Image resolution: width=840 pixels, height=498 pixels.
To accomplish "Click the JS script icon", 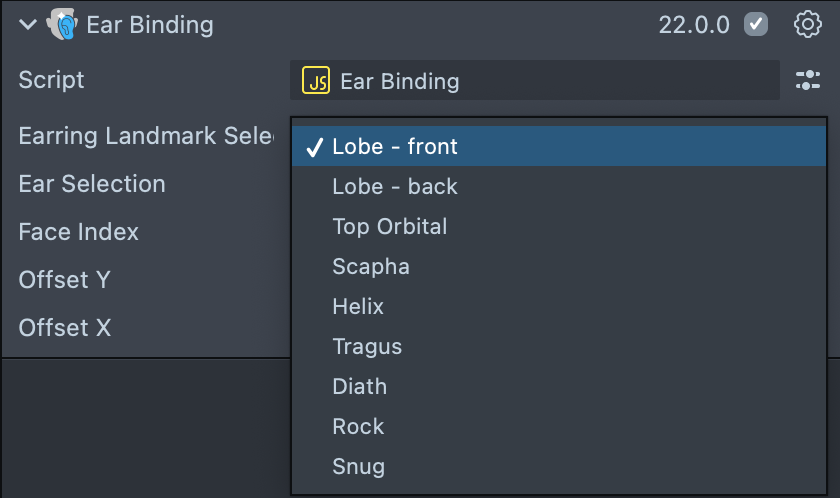I will click(316, 81).
